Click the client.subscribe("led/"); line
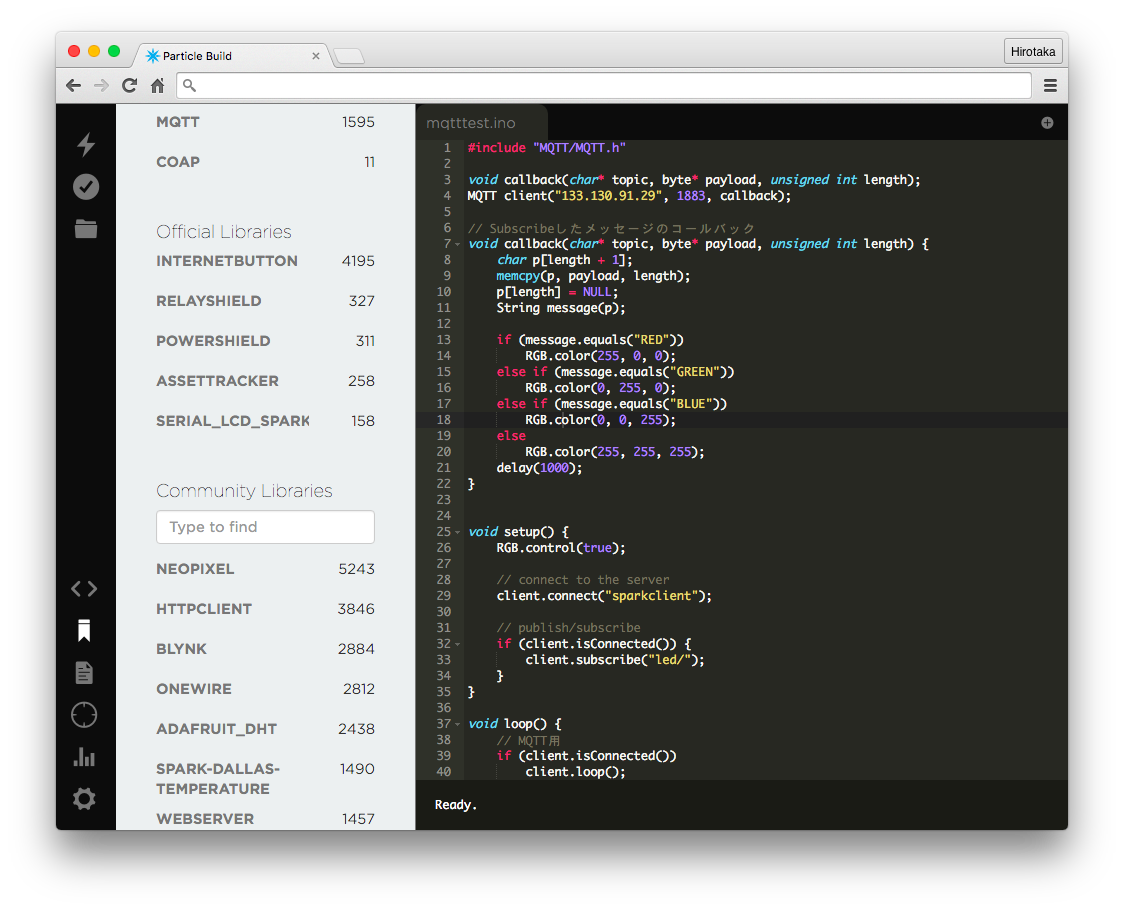 click(x=615, y=660)
